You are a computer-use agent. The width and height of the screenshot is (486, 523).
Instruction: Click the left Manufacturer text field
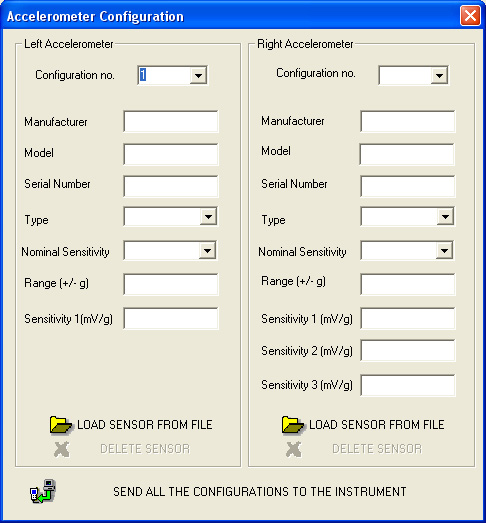(x=171, y=121)
